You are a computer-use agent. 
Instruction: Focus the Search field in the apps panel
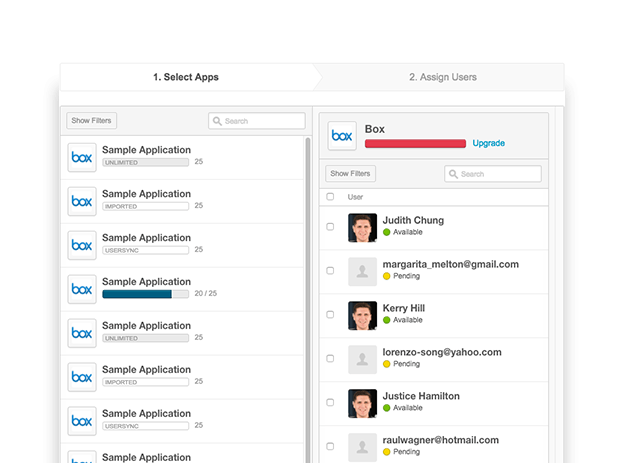coord(257,121)
